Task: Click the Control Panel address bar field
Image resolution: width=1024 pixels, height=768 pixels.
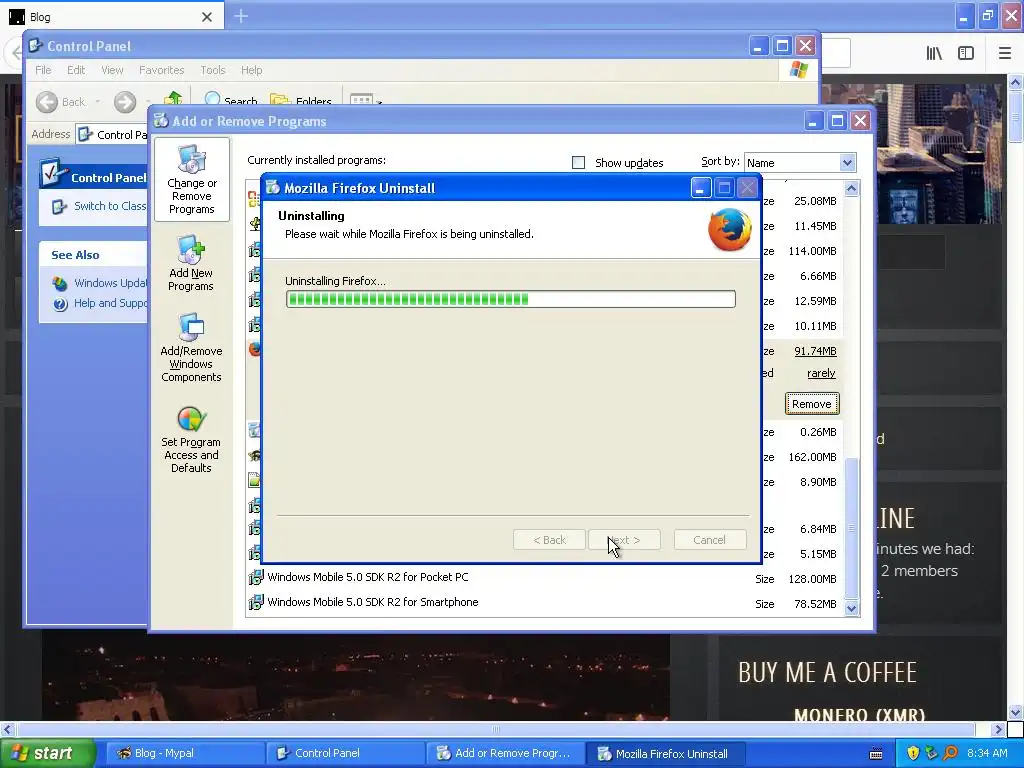Action: coord(112,135)
